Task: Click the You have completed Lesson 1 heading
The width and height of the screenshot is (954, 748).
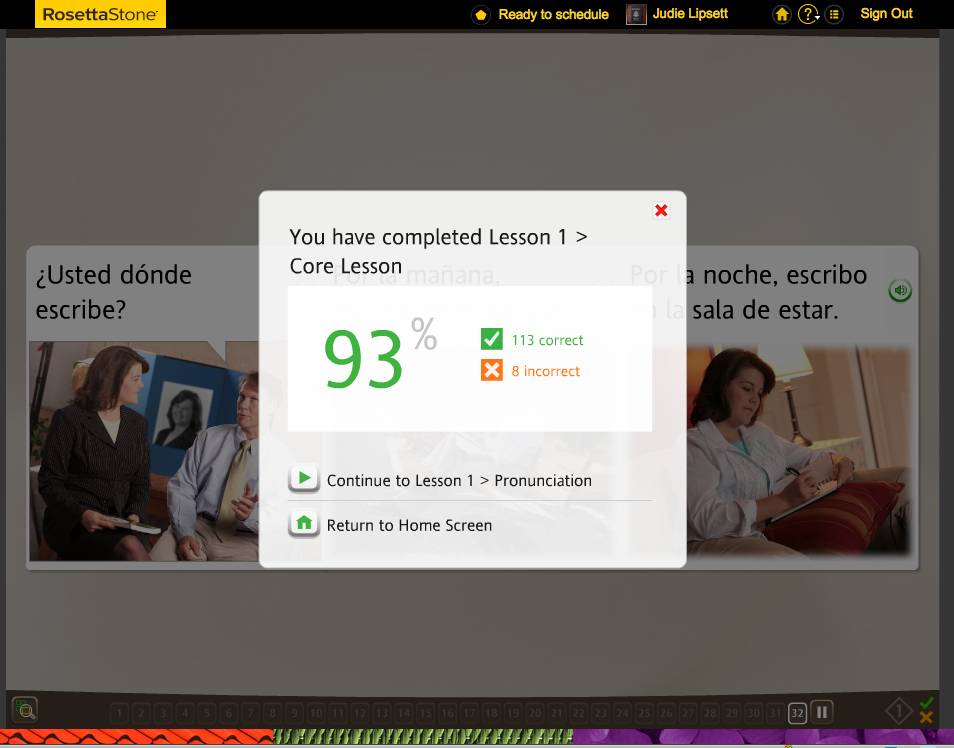Action: (438, 251)
